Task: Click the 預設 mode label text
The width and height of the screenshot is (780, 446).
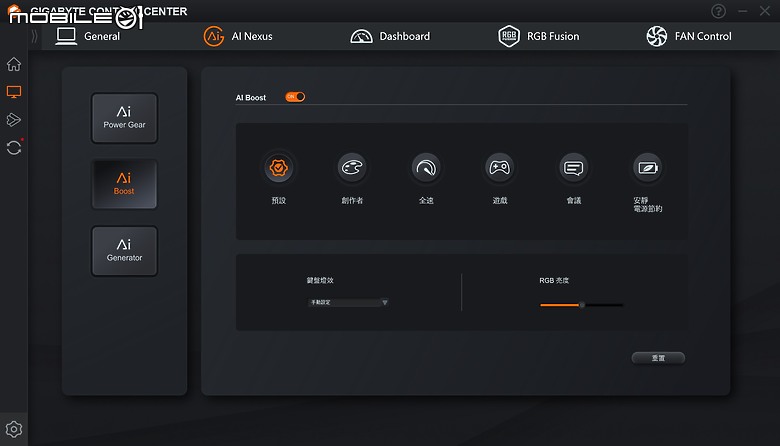Action: 279,200
